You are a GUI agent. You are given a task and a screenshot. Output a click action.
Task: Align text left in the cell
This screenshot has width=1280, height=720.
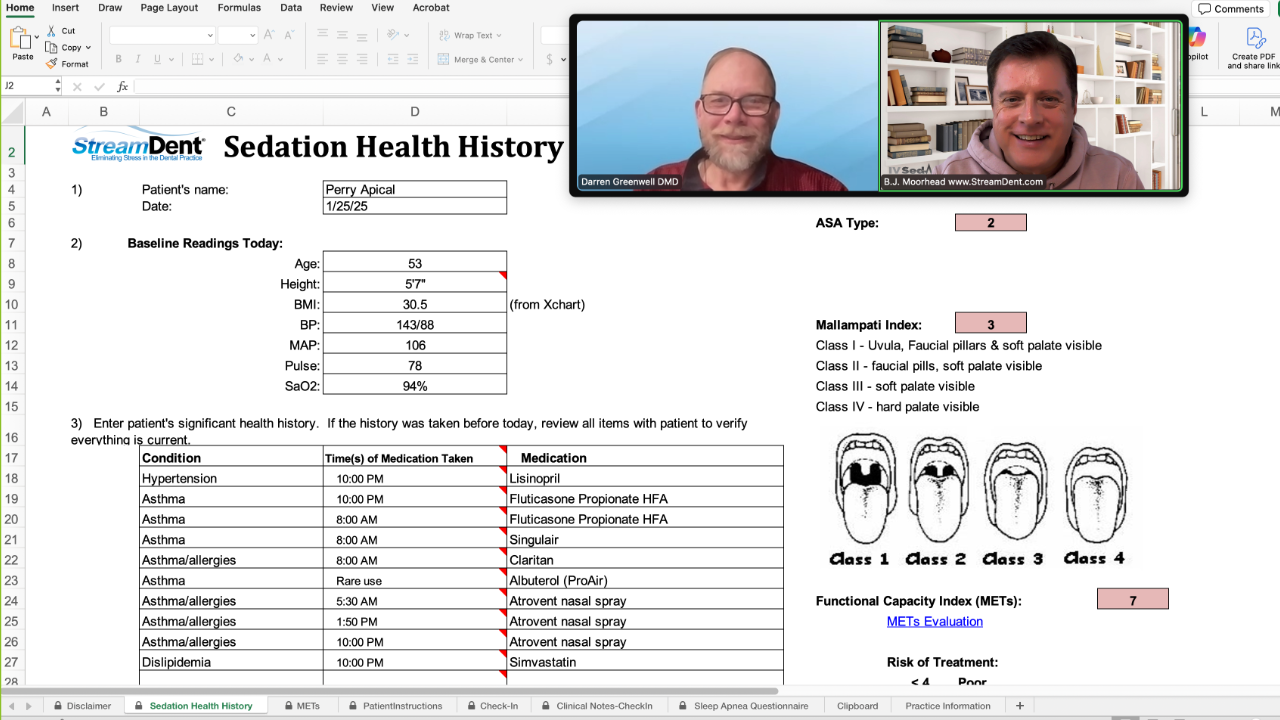click(322, 59)
